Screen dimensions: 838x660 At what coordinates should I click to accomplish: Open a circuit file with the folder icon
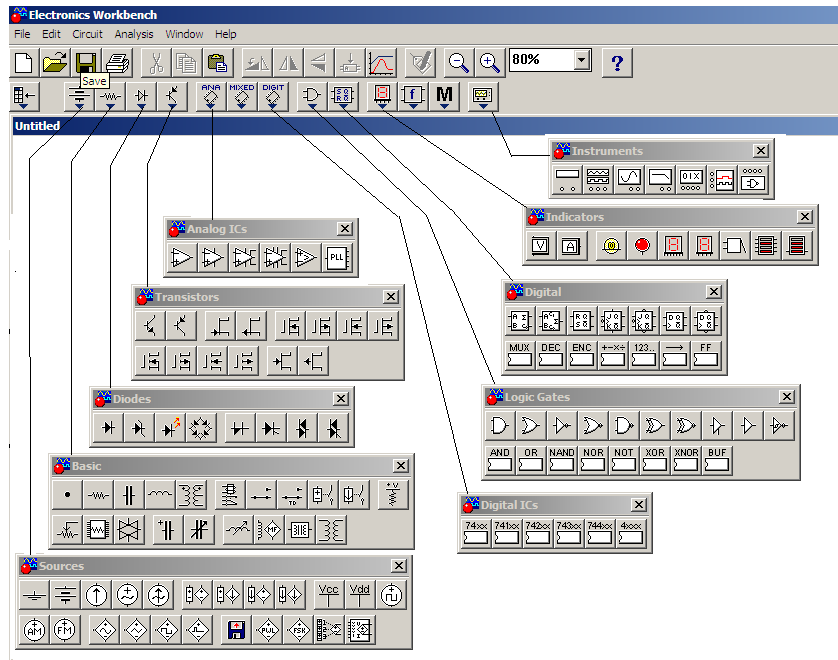point(55,63)
